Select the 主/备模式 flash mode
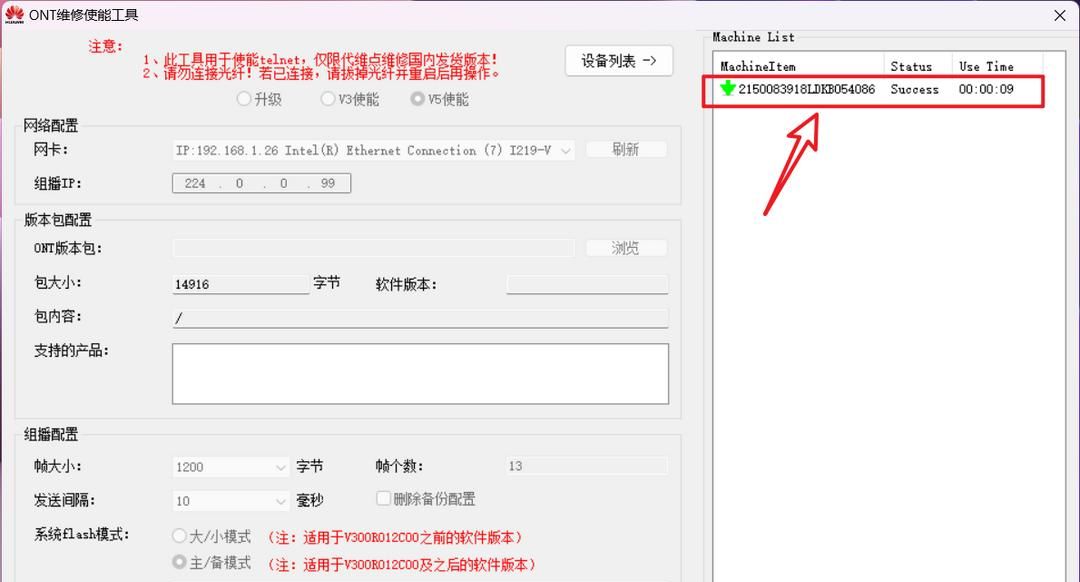This screenshot has height=582, width=1080. pos(179,562)
